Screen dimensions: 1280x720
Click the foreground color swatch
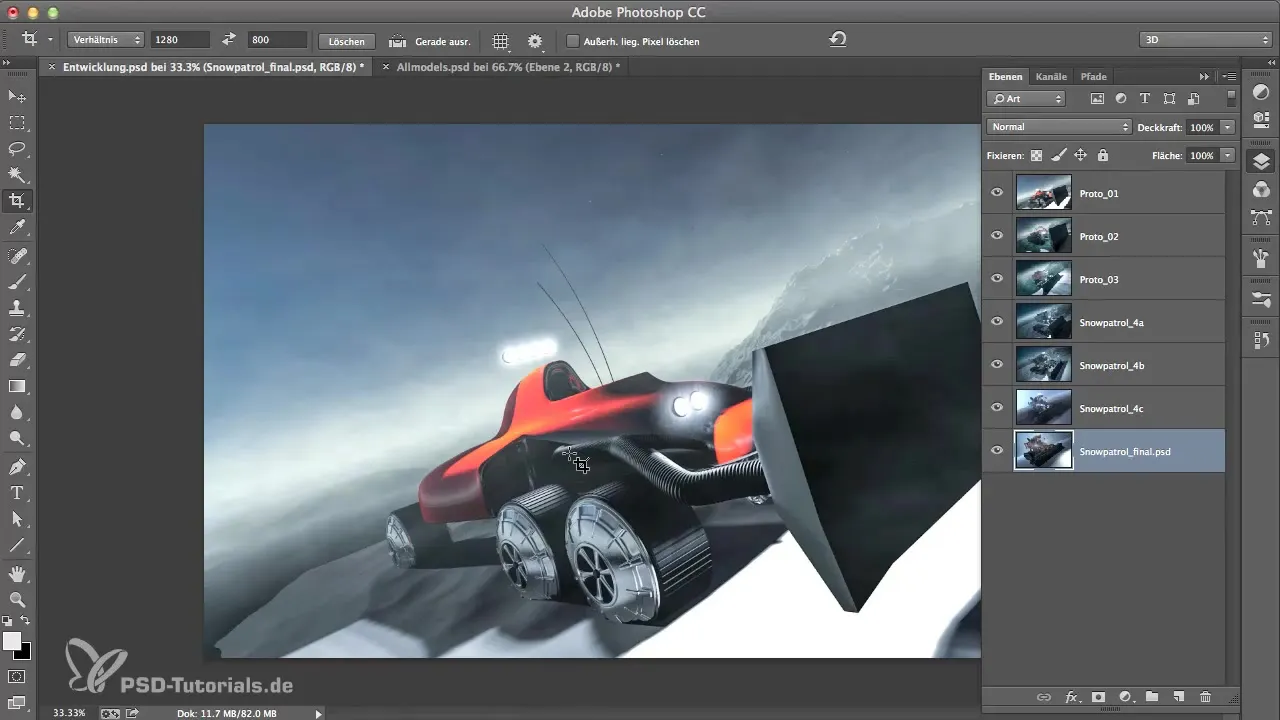(x=12, y=641)
